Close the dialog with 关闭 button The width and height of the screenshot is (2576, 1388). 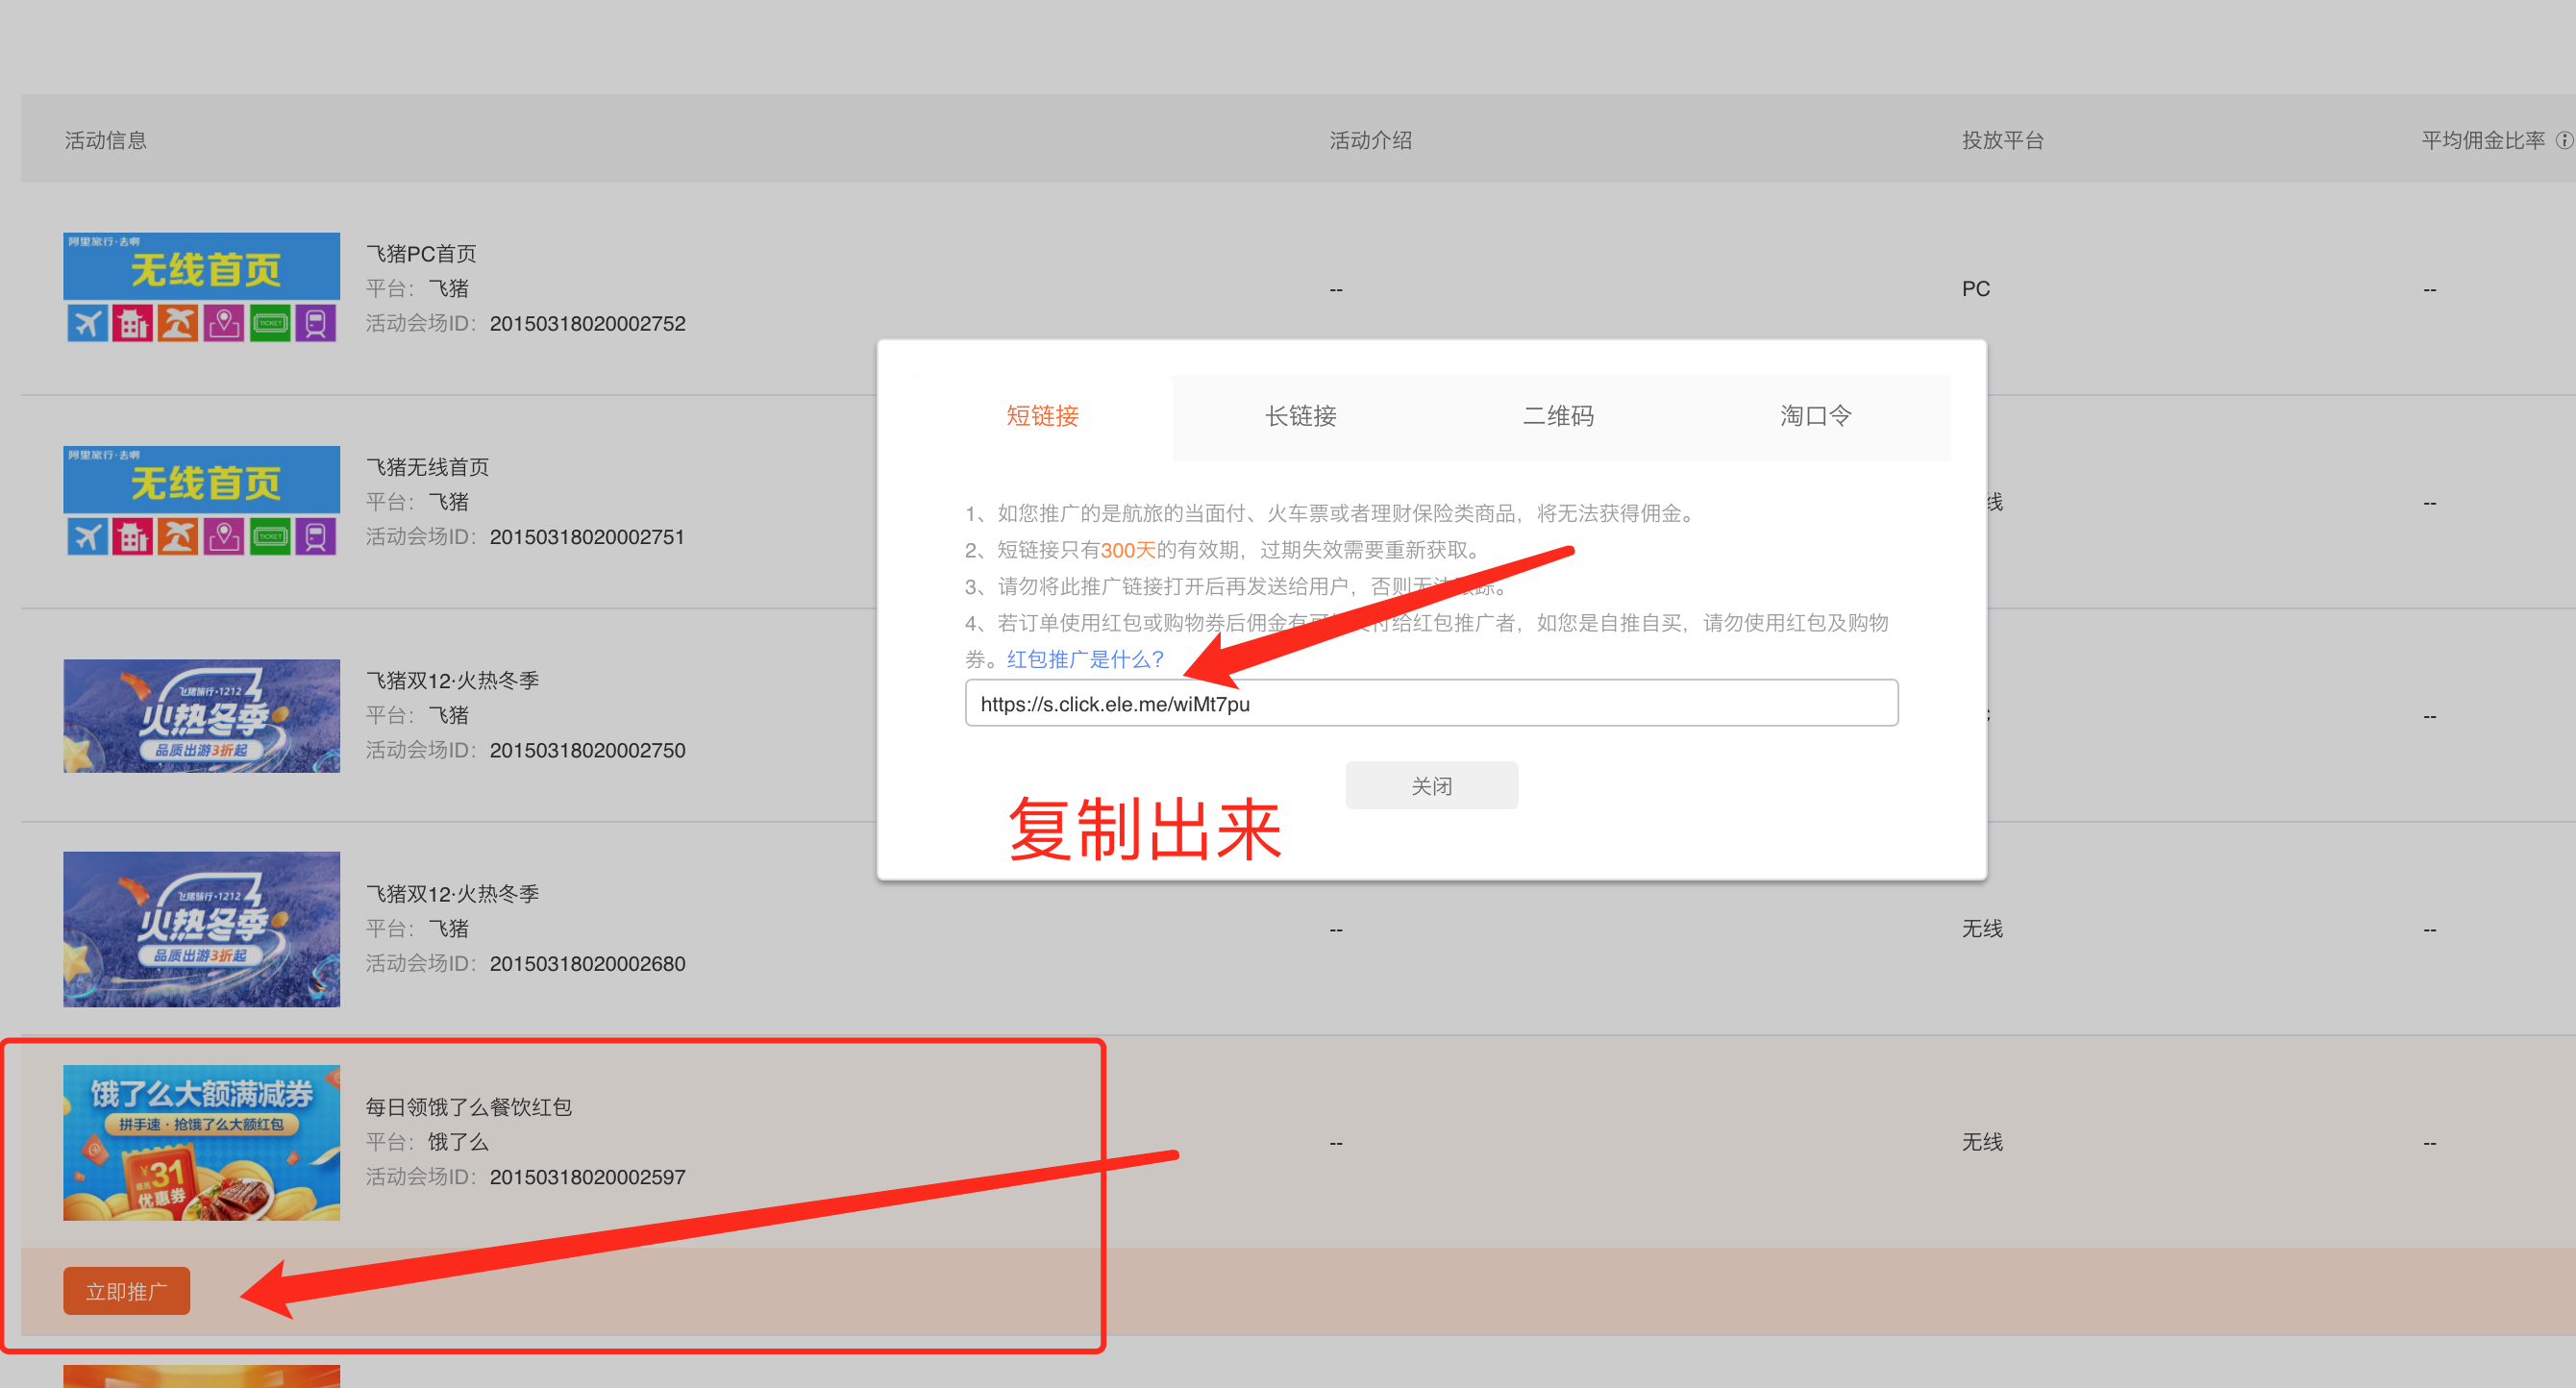tap(1431, 786)
